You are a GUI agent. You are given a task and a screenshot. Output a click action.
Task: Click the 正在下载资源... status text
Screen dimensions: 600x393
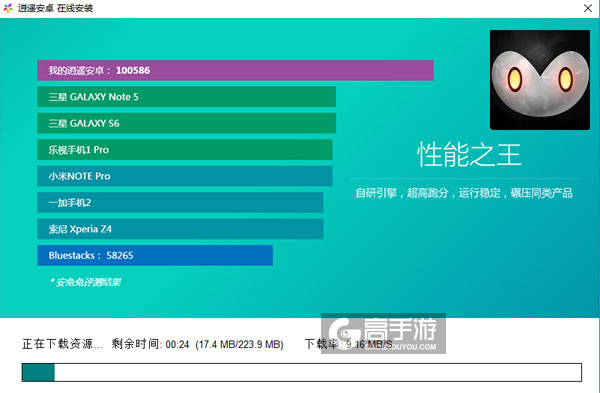(62, 344)
